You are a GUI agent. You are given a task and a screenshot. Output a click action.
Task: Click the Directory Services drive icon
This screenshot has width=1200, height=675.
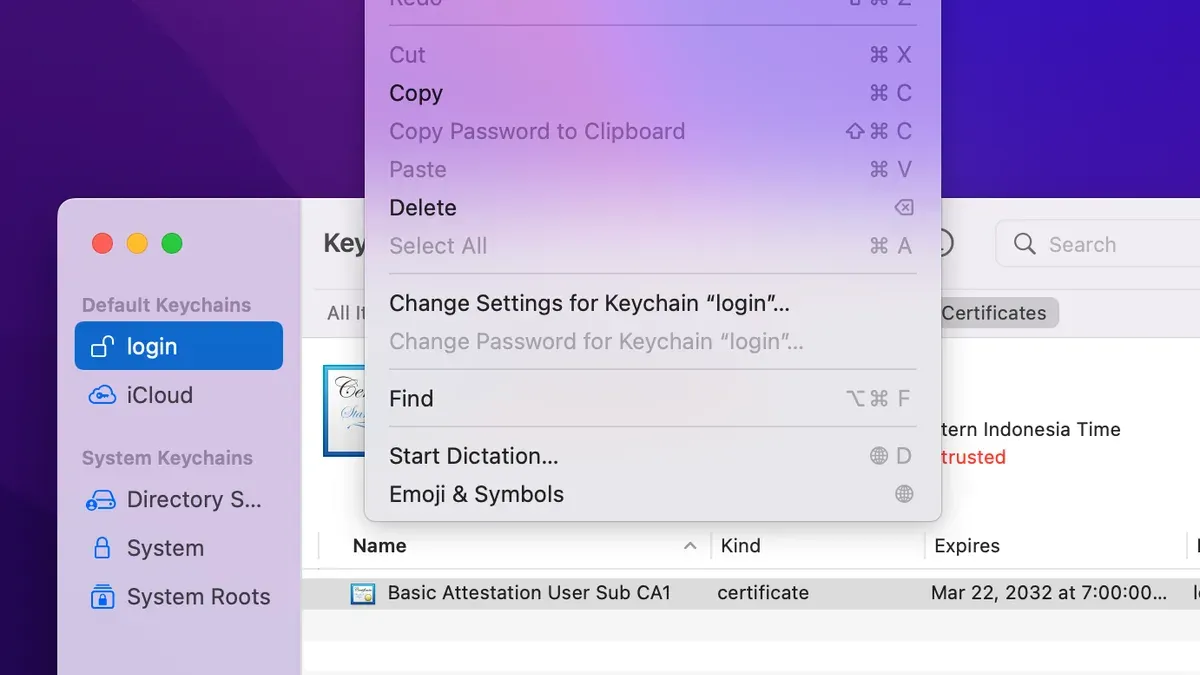coord(101,500)
